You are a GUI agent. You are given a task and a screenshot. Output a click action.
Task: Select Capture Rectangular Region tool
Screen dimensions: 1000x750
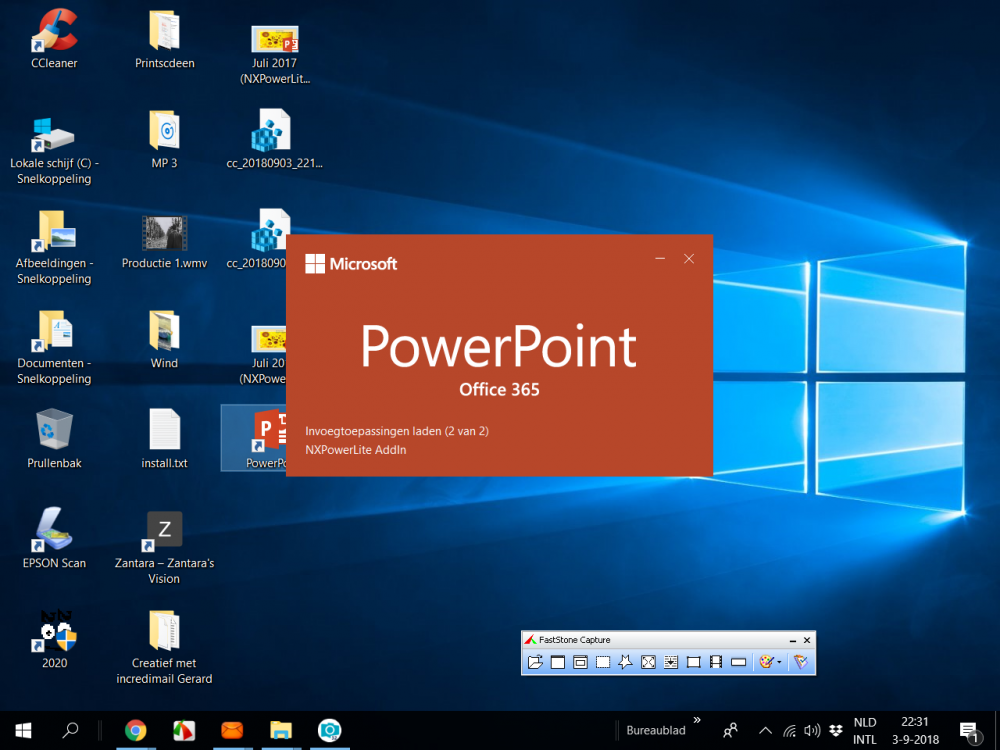click(603, 662)
